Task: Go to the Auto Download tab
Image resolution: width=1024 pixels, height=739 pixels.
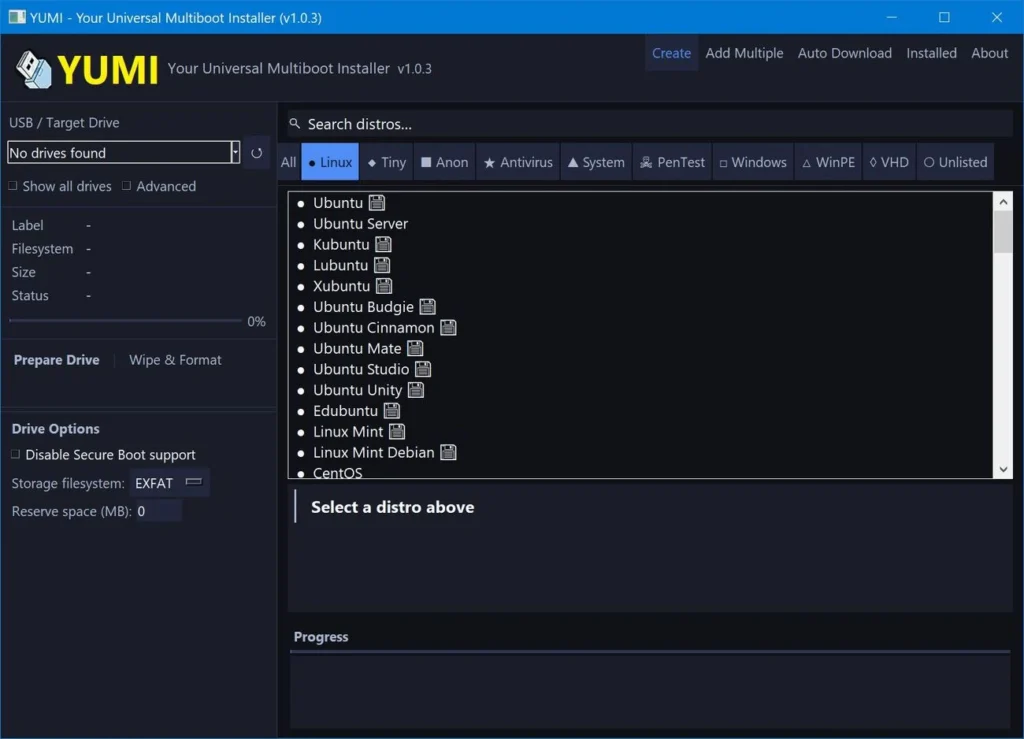Action: tap(844, 53)
